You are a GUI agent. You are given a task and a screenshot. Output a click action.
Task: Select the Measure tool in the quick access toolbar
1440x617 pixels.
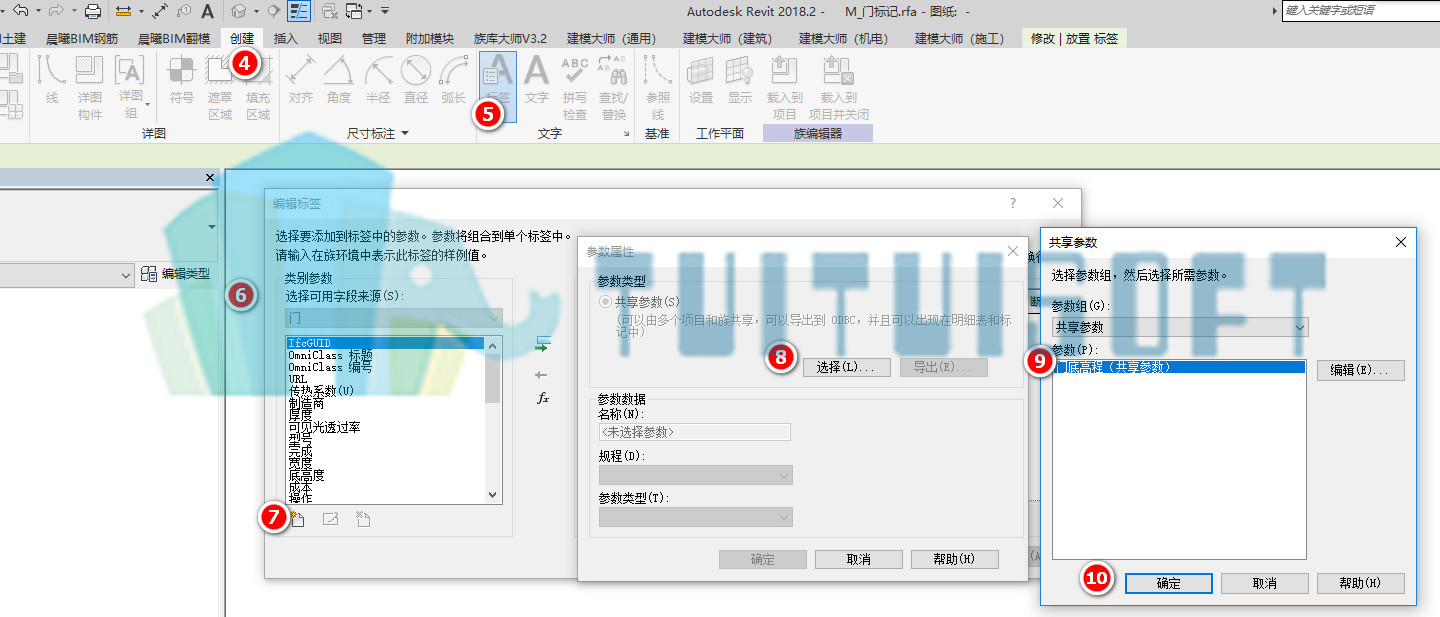(123, 11)
